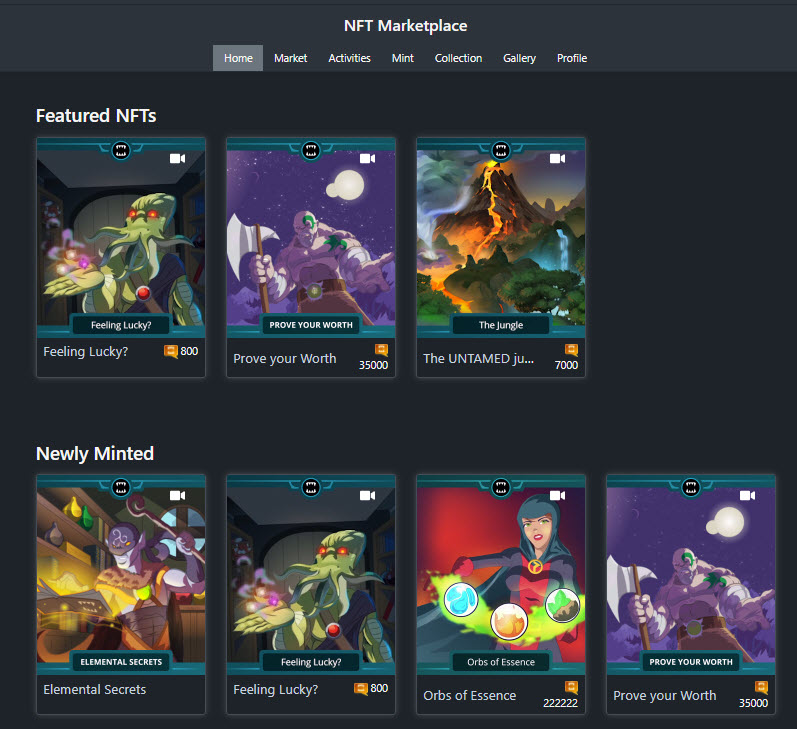Click 'The UNTAMED ju...' card title
797x729 pixels.
pos(478,359)
